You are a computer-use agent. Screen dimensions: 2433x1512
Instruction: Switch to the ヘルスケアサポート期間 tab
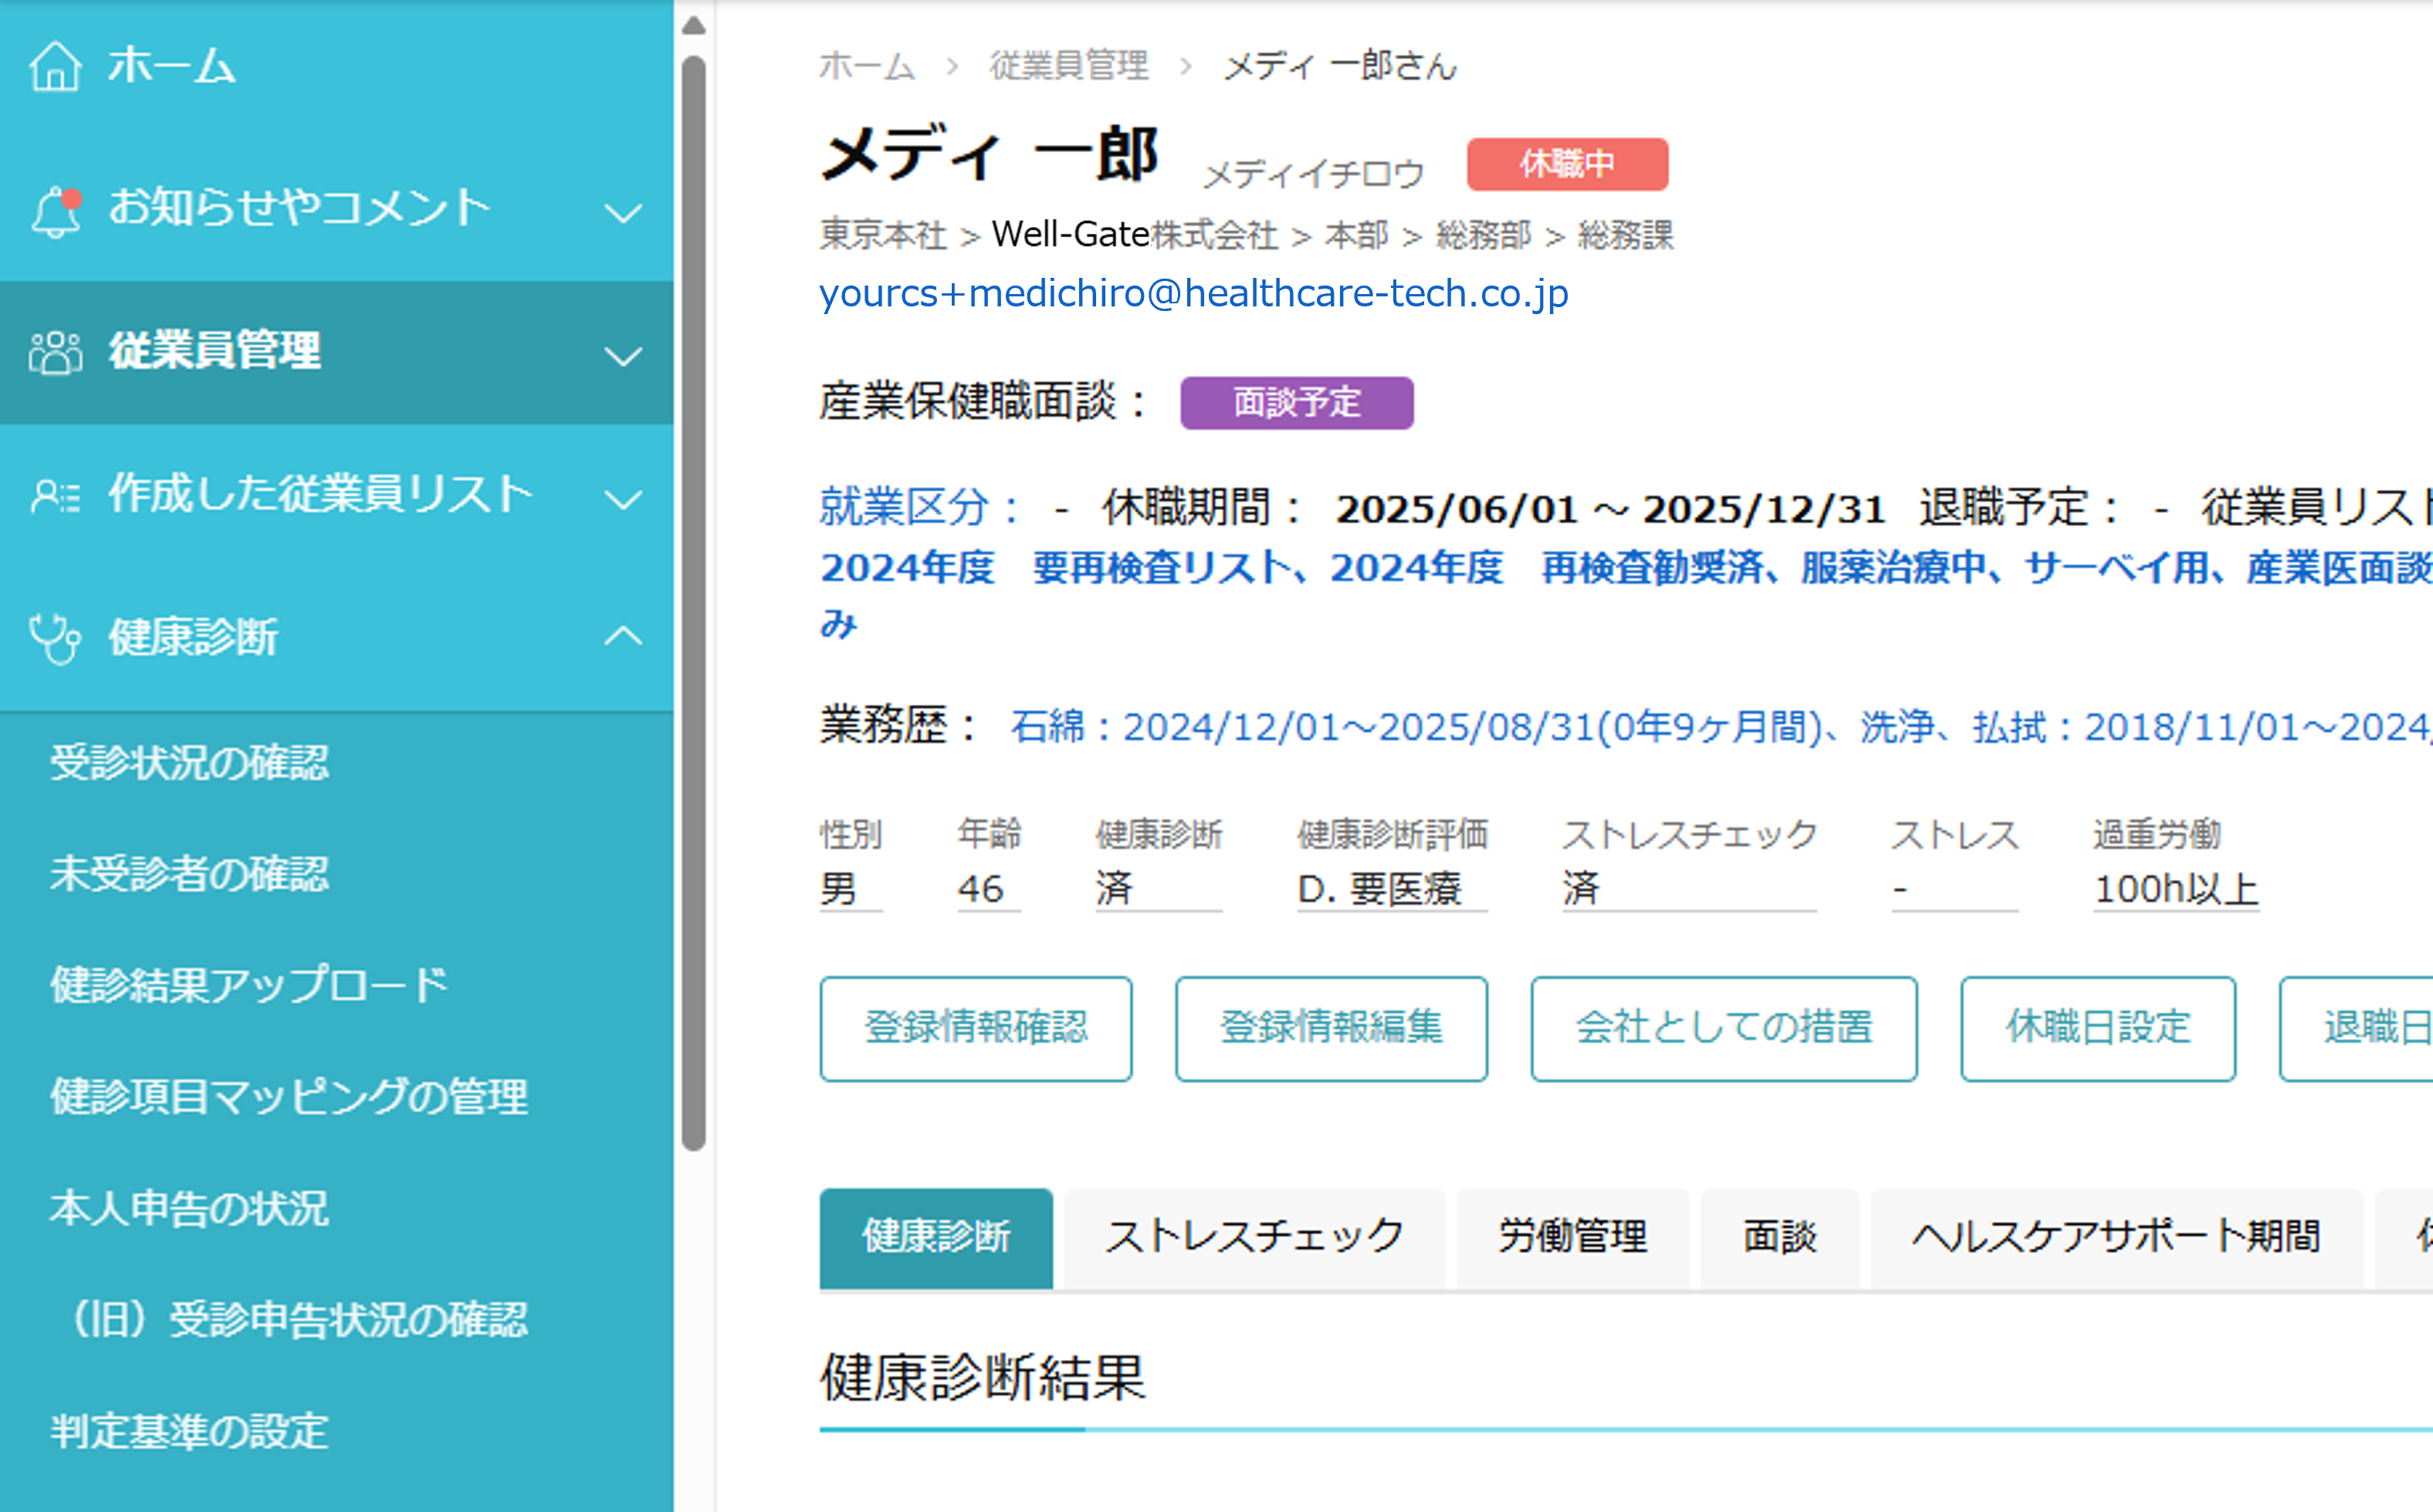coord(2116,1238)
